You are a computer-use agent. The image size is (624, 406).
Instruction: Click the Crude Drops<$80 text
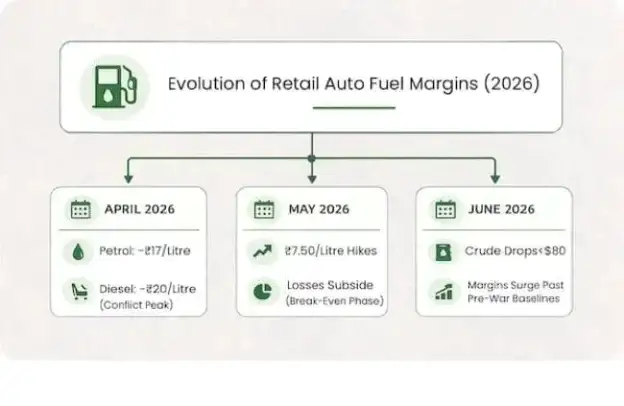tap(515, 251)
